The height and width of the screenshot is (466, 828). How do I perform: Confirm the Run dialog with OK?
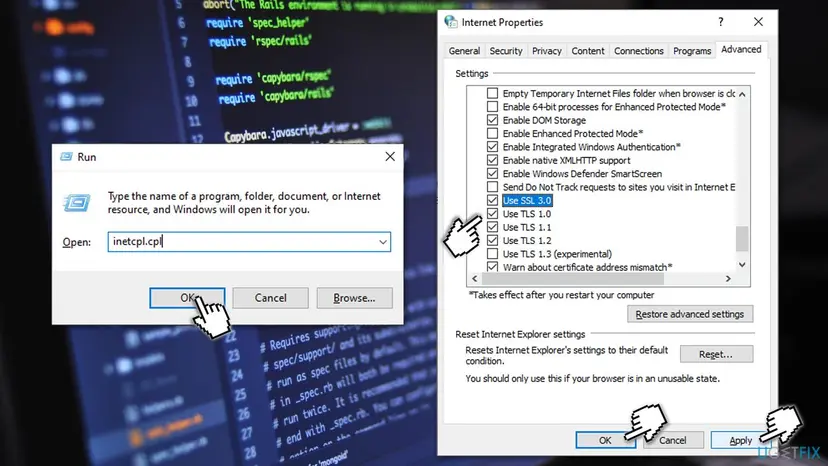click(x=187, y=298)
